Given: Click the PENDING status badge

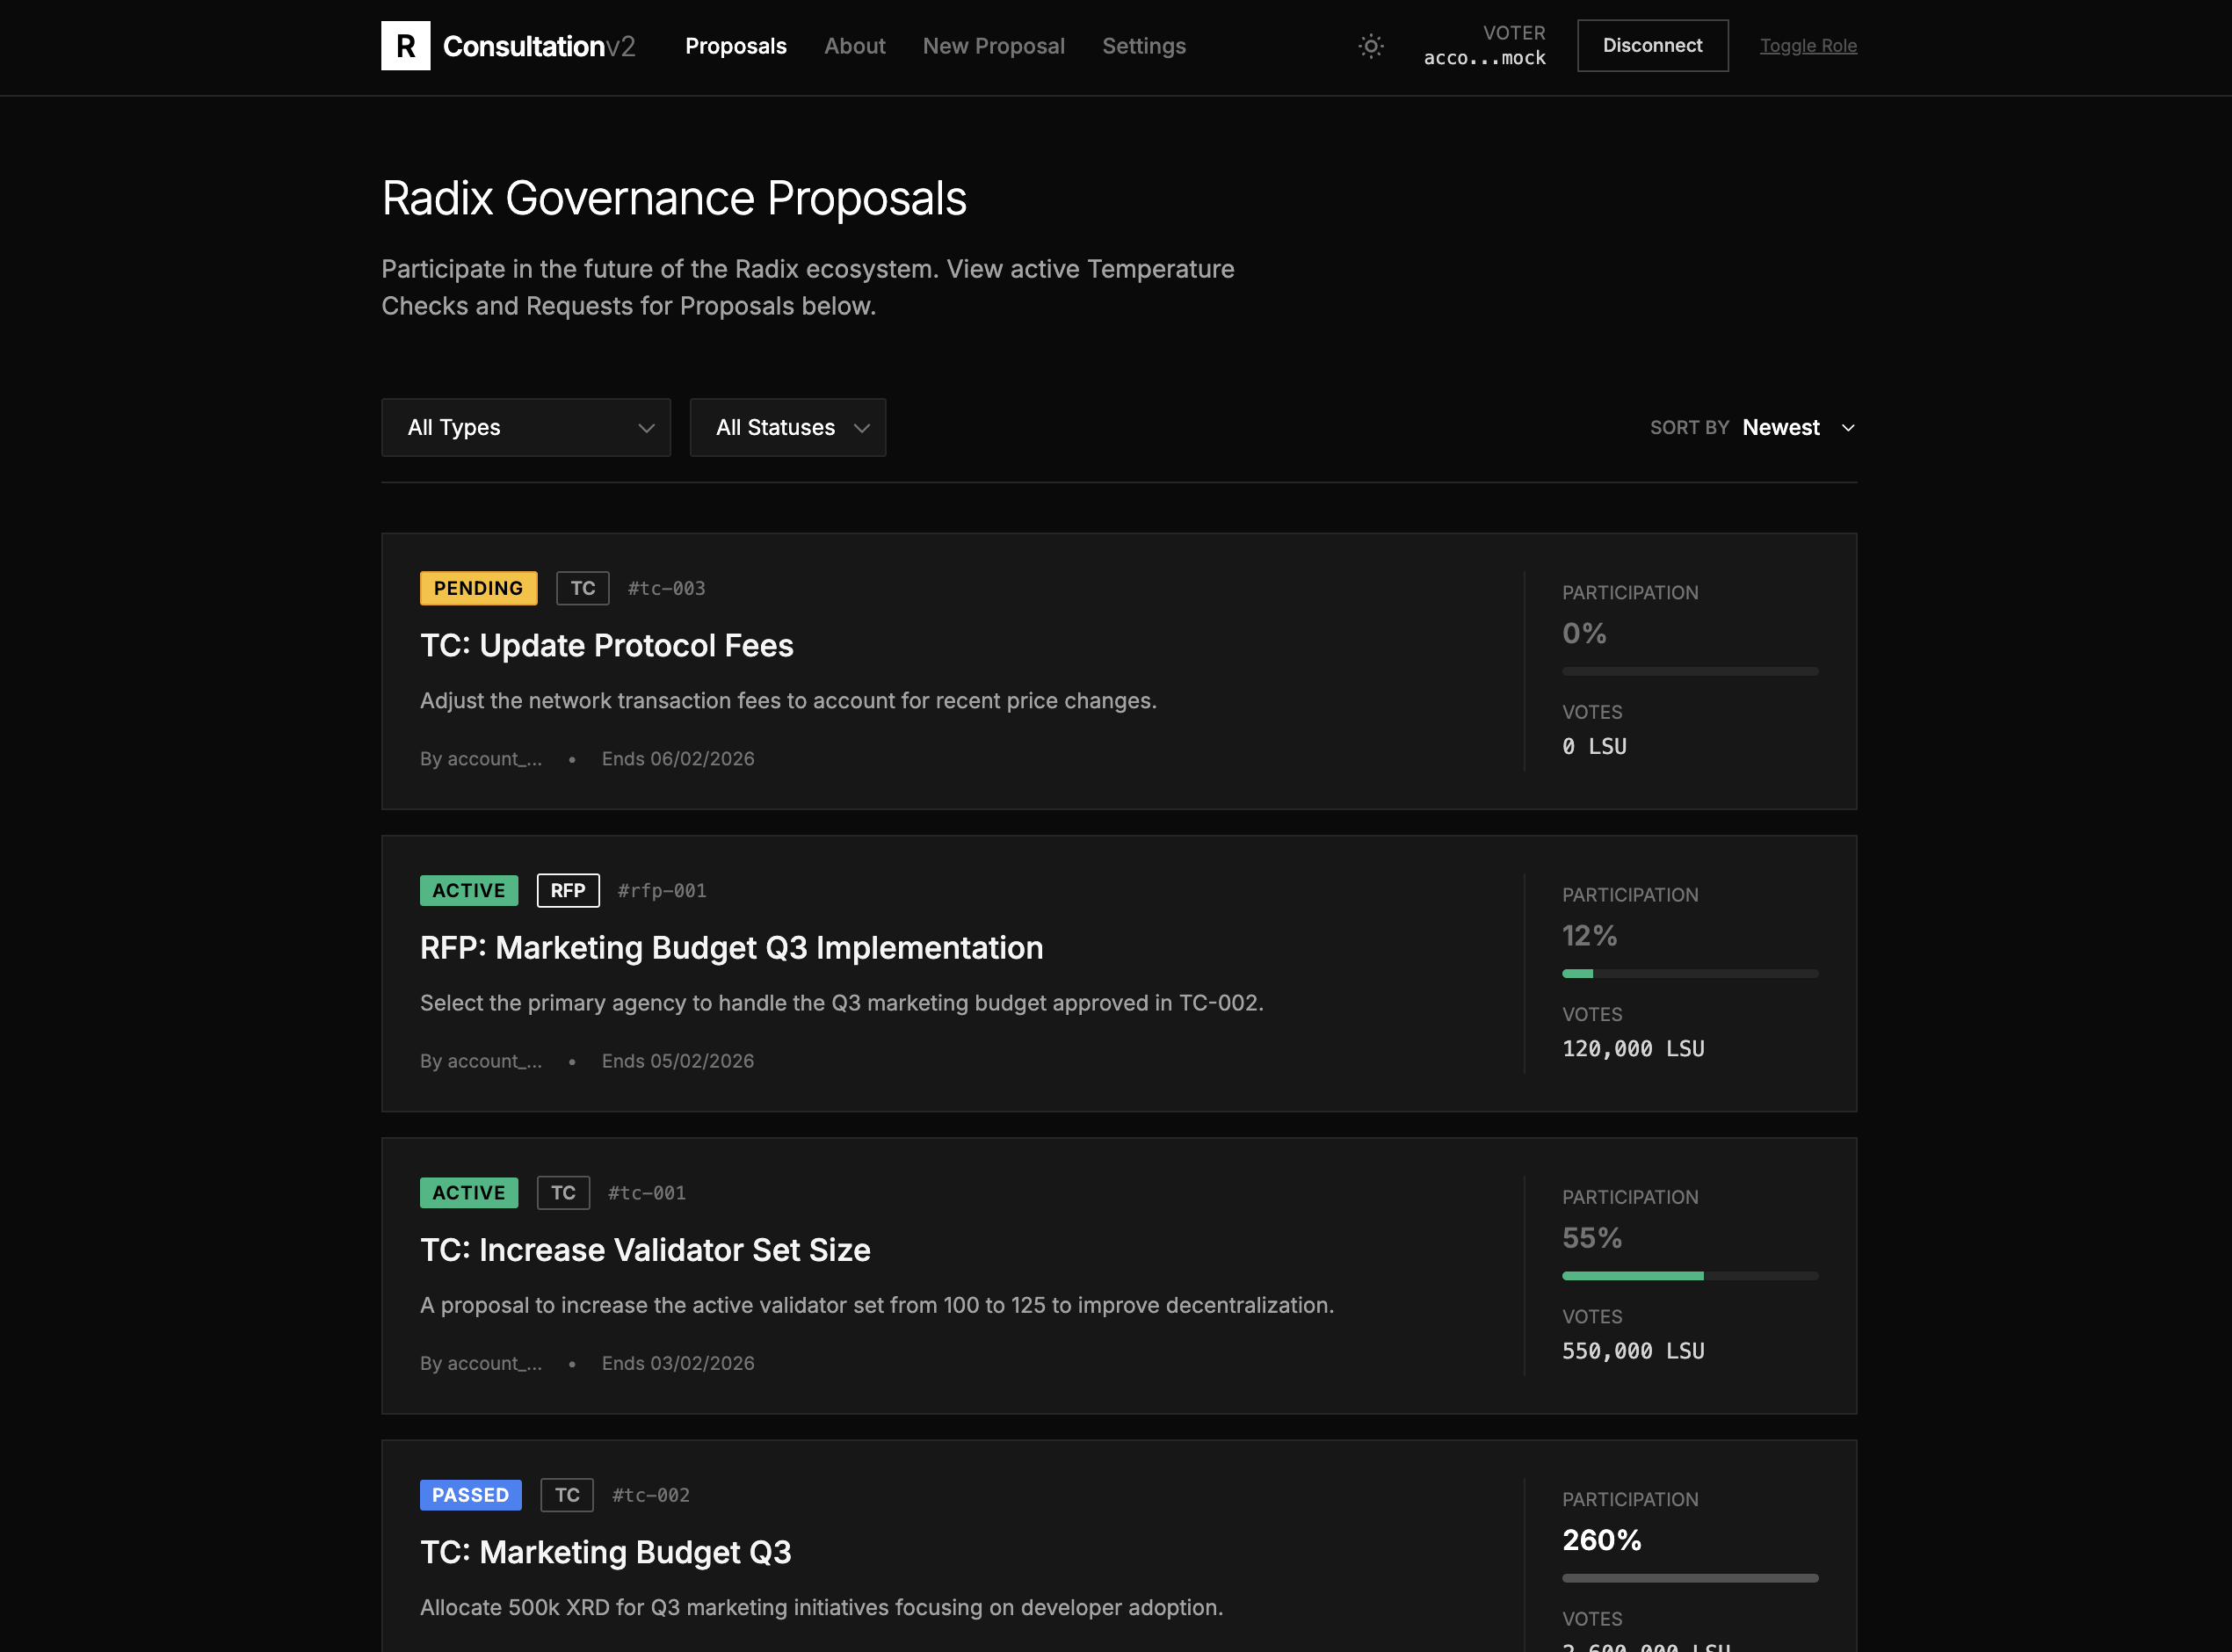Looking at the screenshot, I should click(478, 588).
